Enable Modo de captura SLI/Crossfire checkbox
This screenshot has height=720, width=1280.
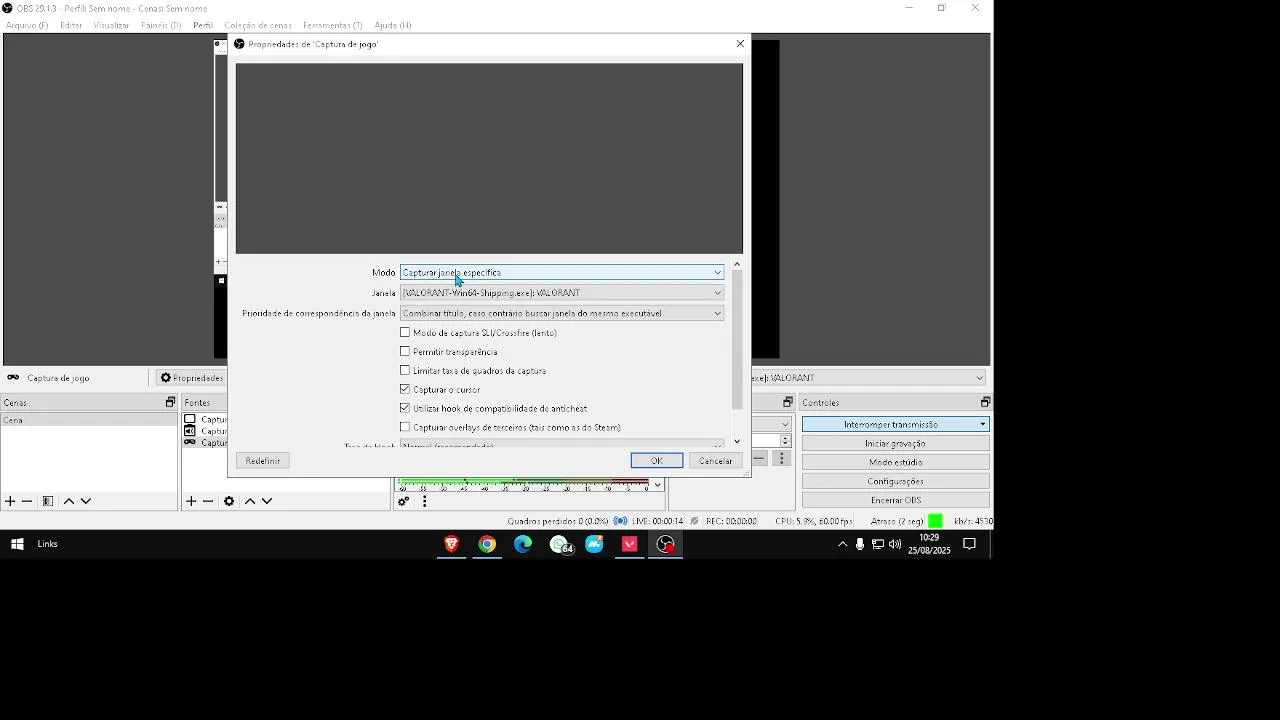pos(405,332)
